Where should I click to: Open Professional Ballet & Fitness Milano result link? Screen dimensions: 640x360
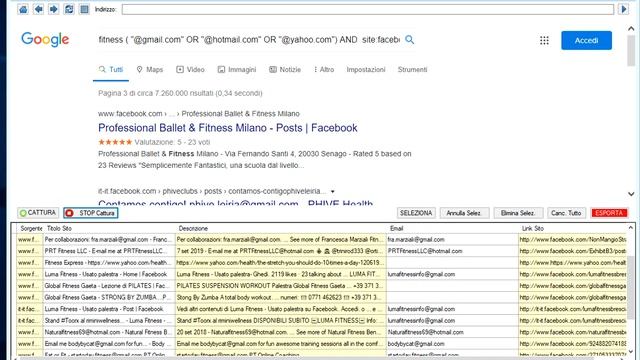228,128
